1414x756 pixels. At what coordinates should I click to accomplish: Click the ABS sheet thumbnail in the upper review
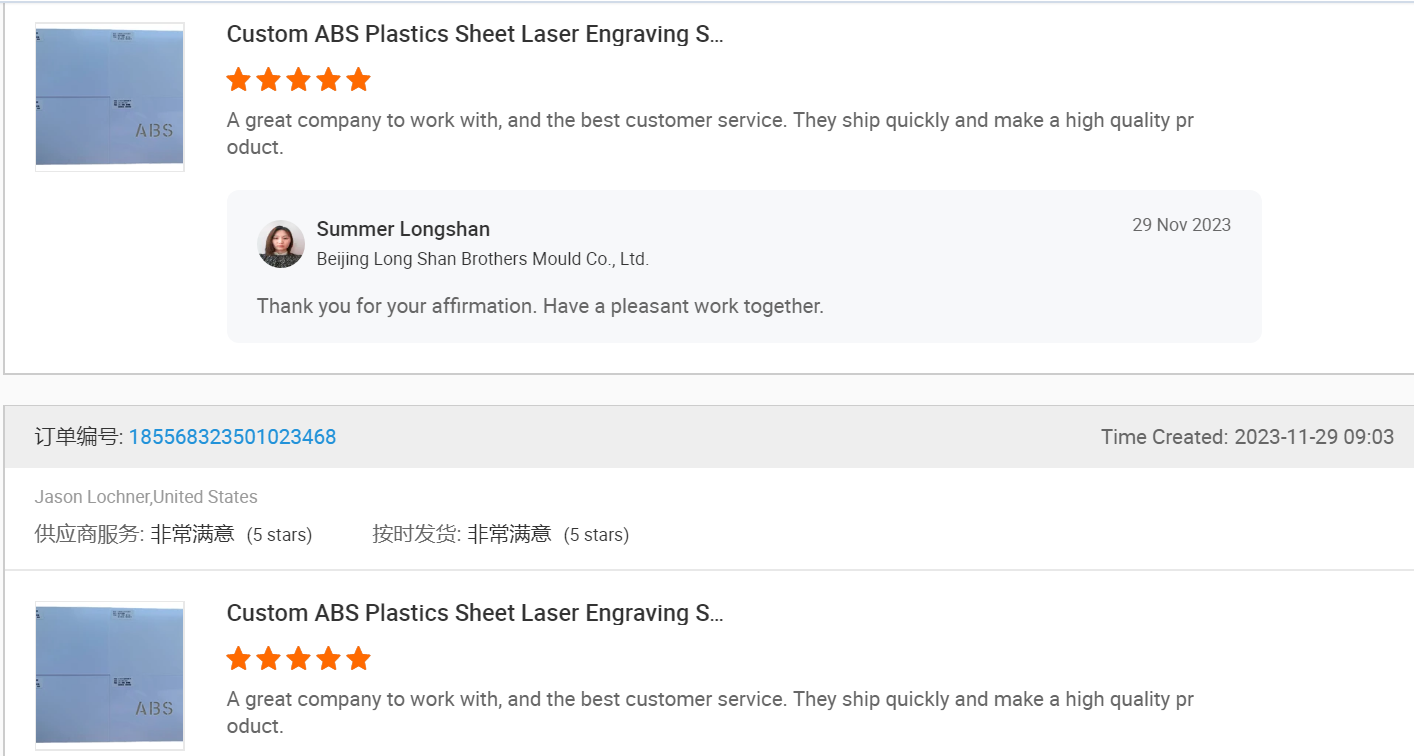click(x=110, y=97)
